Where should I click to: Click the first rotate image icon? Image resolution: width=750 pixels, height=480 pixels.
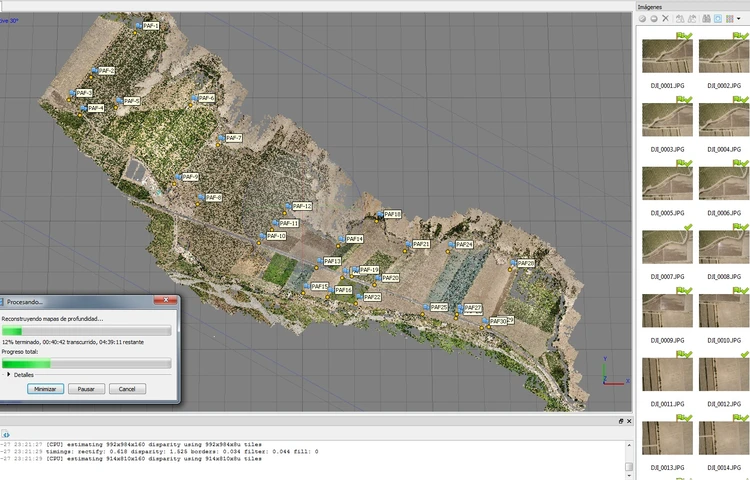click(680, 19)
